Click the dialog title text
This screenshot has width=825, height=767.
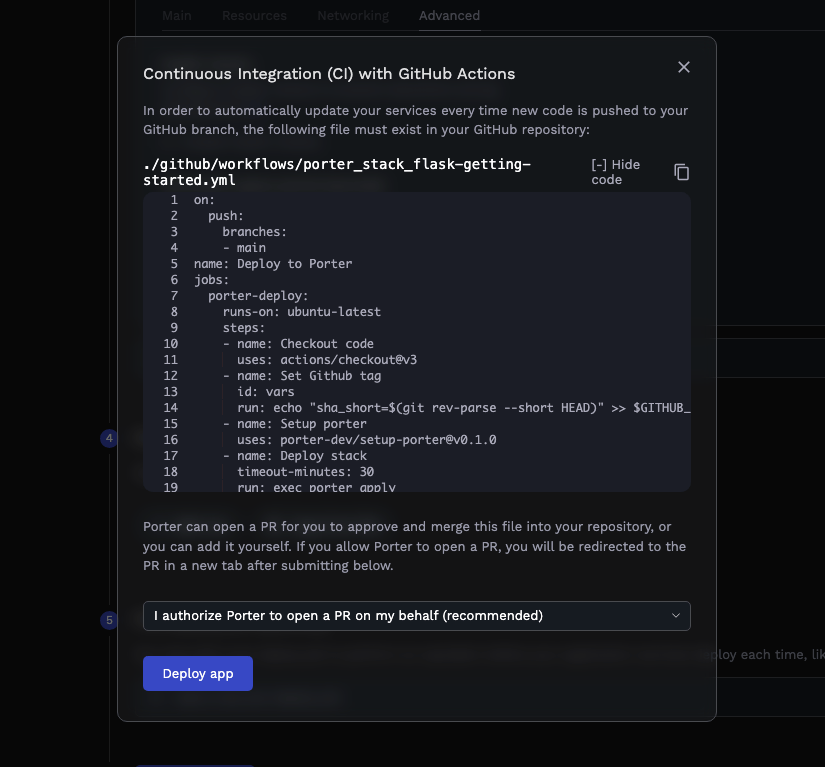329,74
